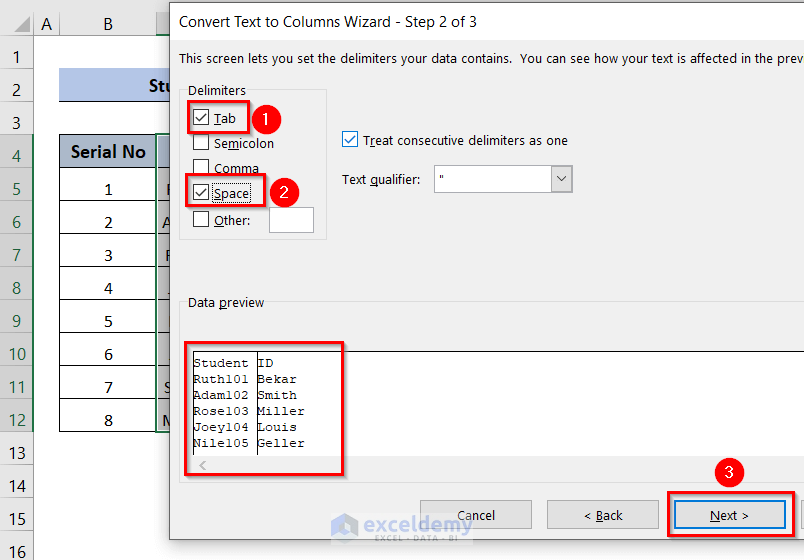Select row 5 header
This screenshot has width=804, height=560.
[x=17, y=189]
